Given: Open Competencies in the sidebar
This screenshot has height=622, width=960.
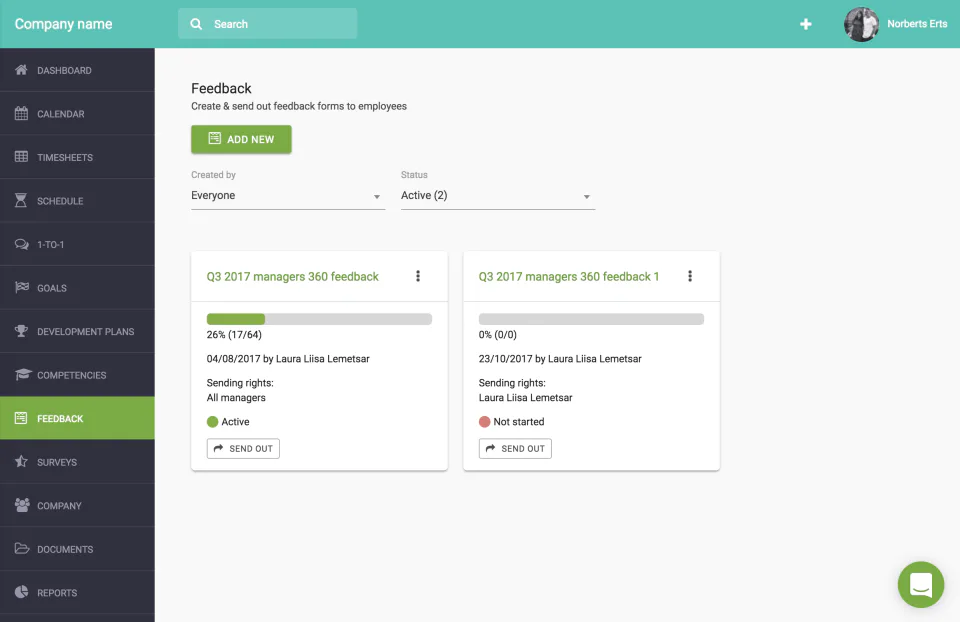Looking at the screenshot, I should pos(77,375).
